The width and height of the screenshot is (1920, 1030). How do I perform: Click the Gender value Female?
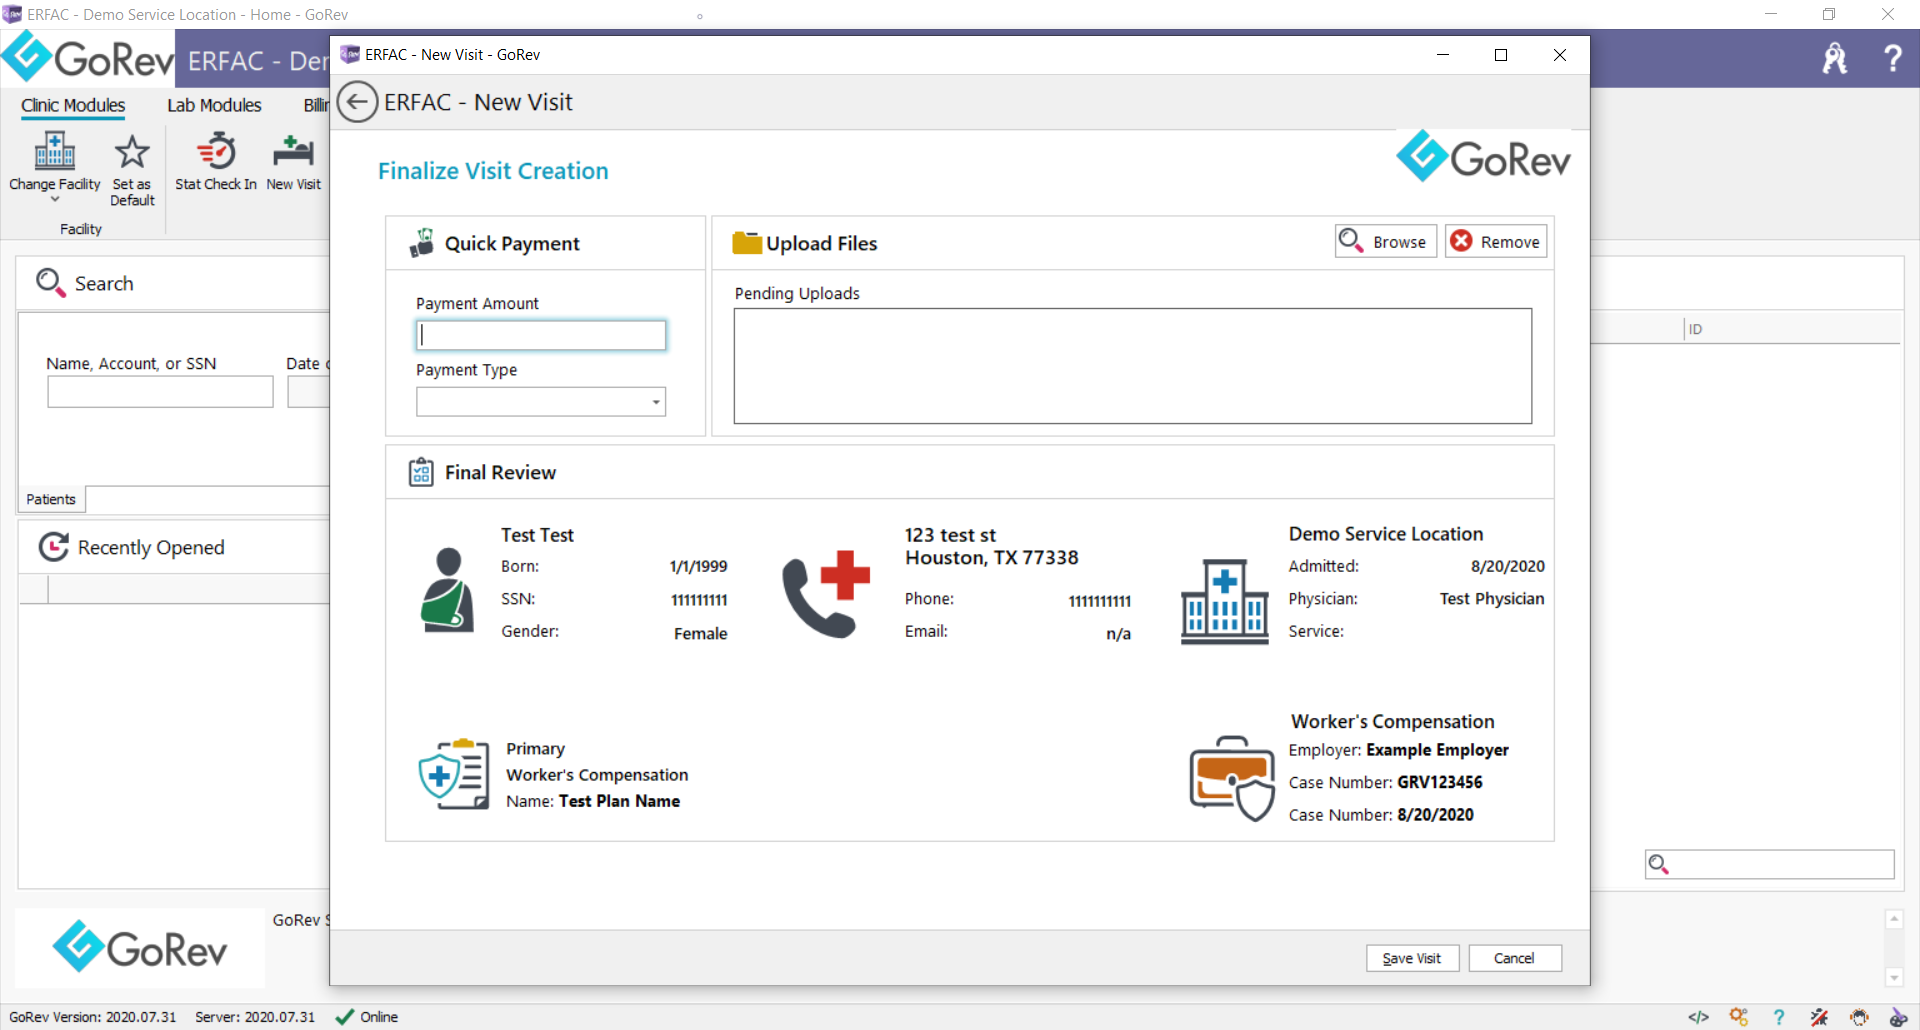[x=700, y=633]
